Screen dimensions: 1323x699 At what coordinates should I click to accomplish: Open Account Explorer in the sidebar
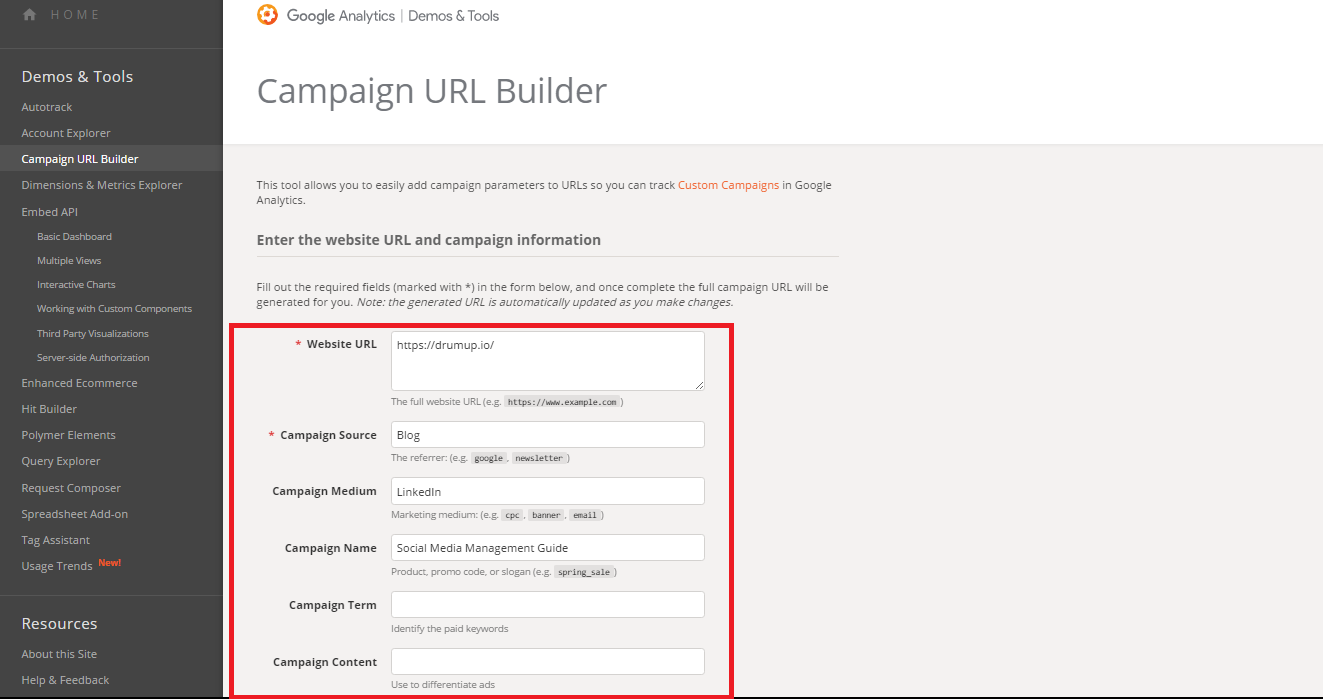click(66, 133)
